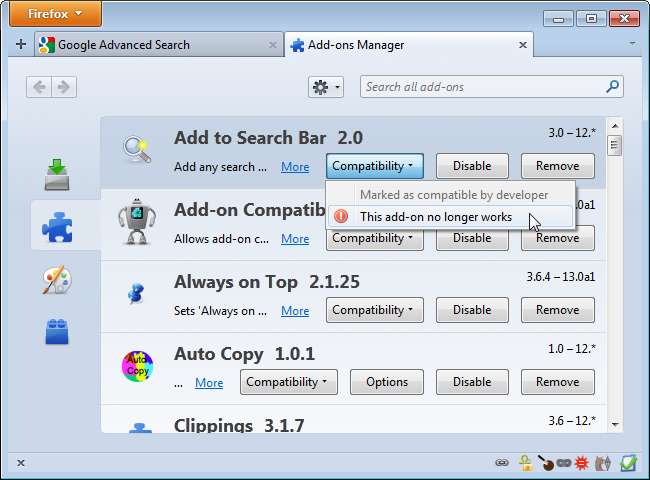650x480 pixels.
Task: Remove the Auto Copy add-on
Action: coord(558,382)
